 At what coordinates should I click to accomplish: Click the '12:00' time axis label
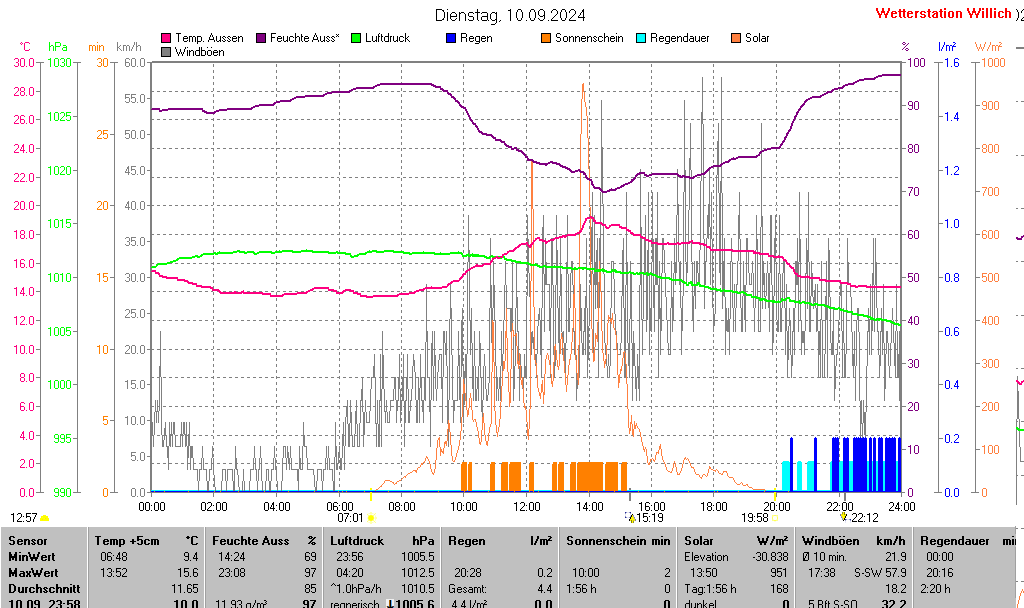pos(526,506)
